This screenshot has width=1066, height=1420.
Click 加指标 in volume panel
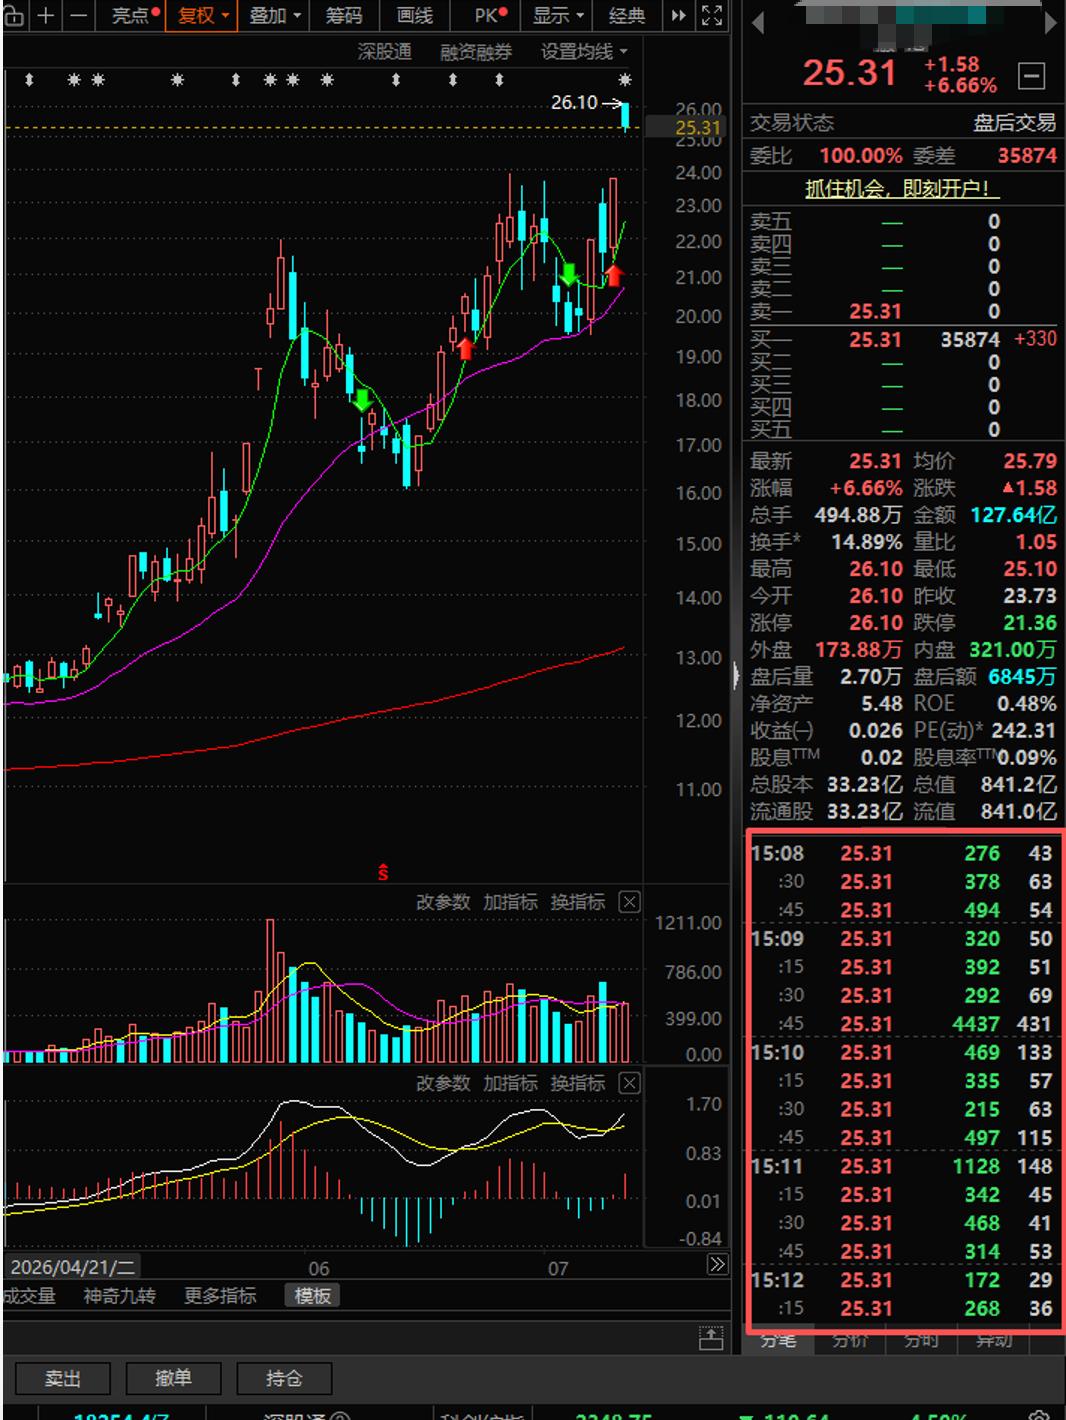510,902
